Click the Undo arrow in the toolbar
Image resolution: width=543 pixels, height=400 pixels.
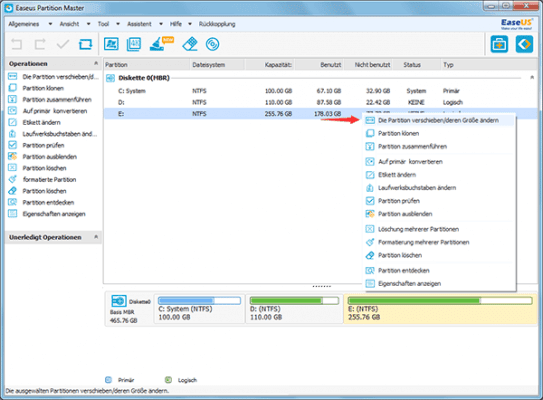pos(16,44)
